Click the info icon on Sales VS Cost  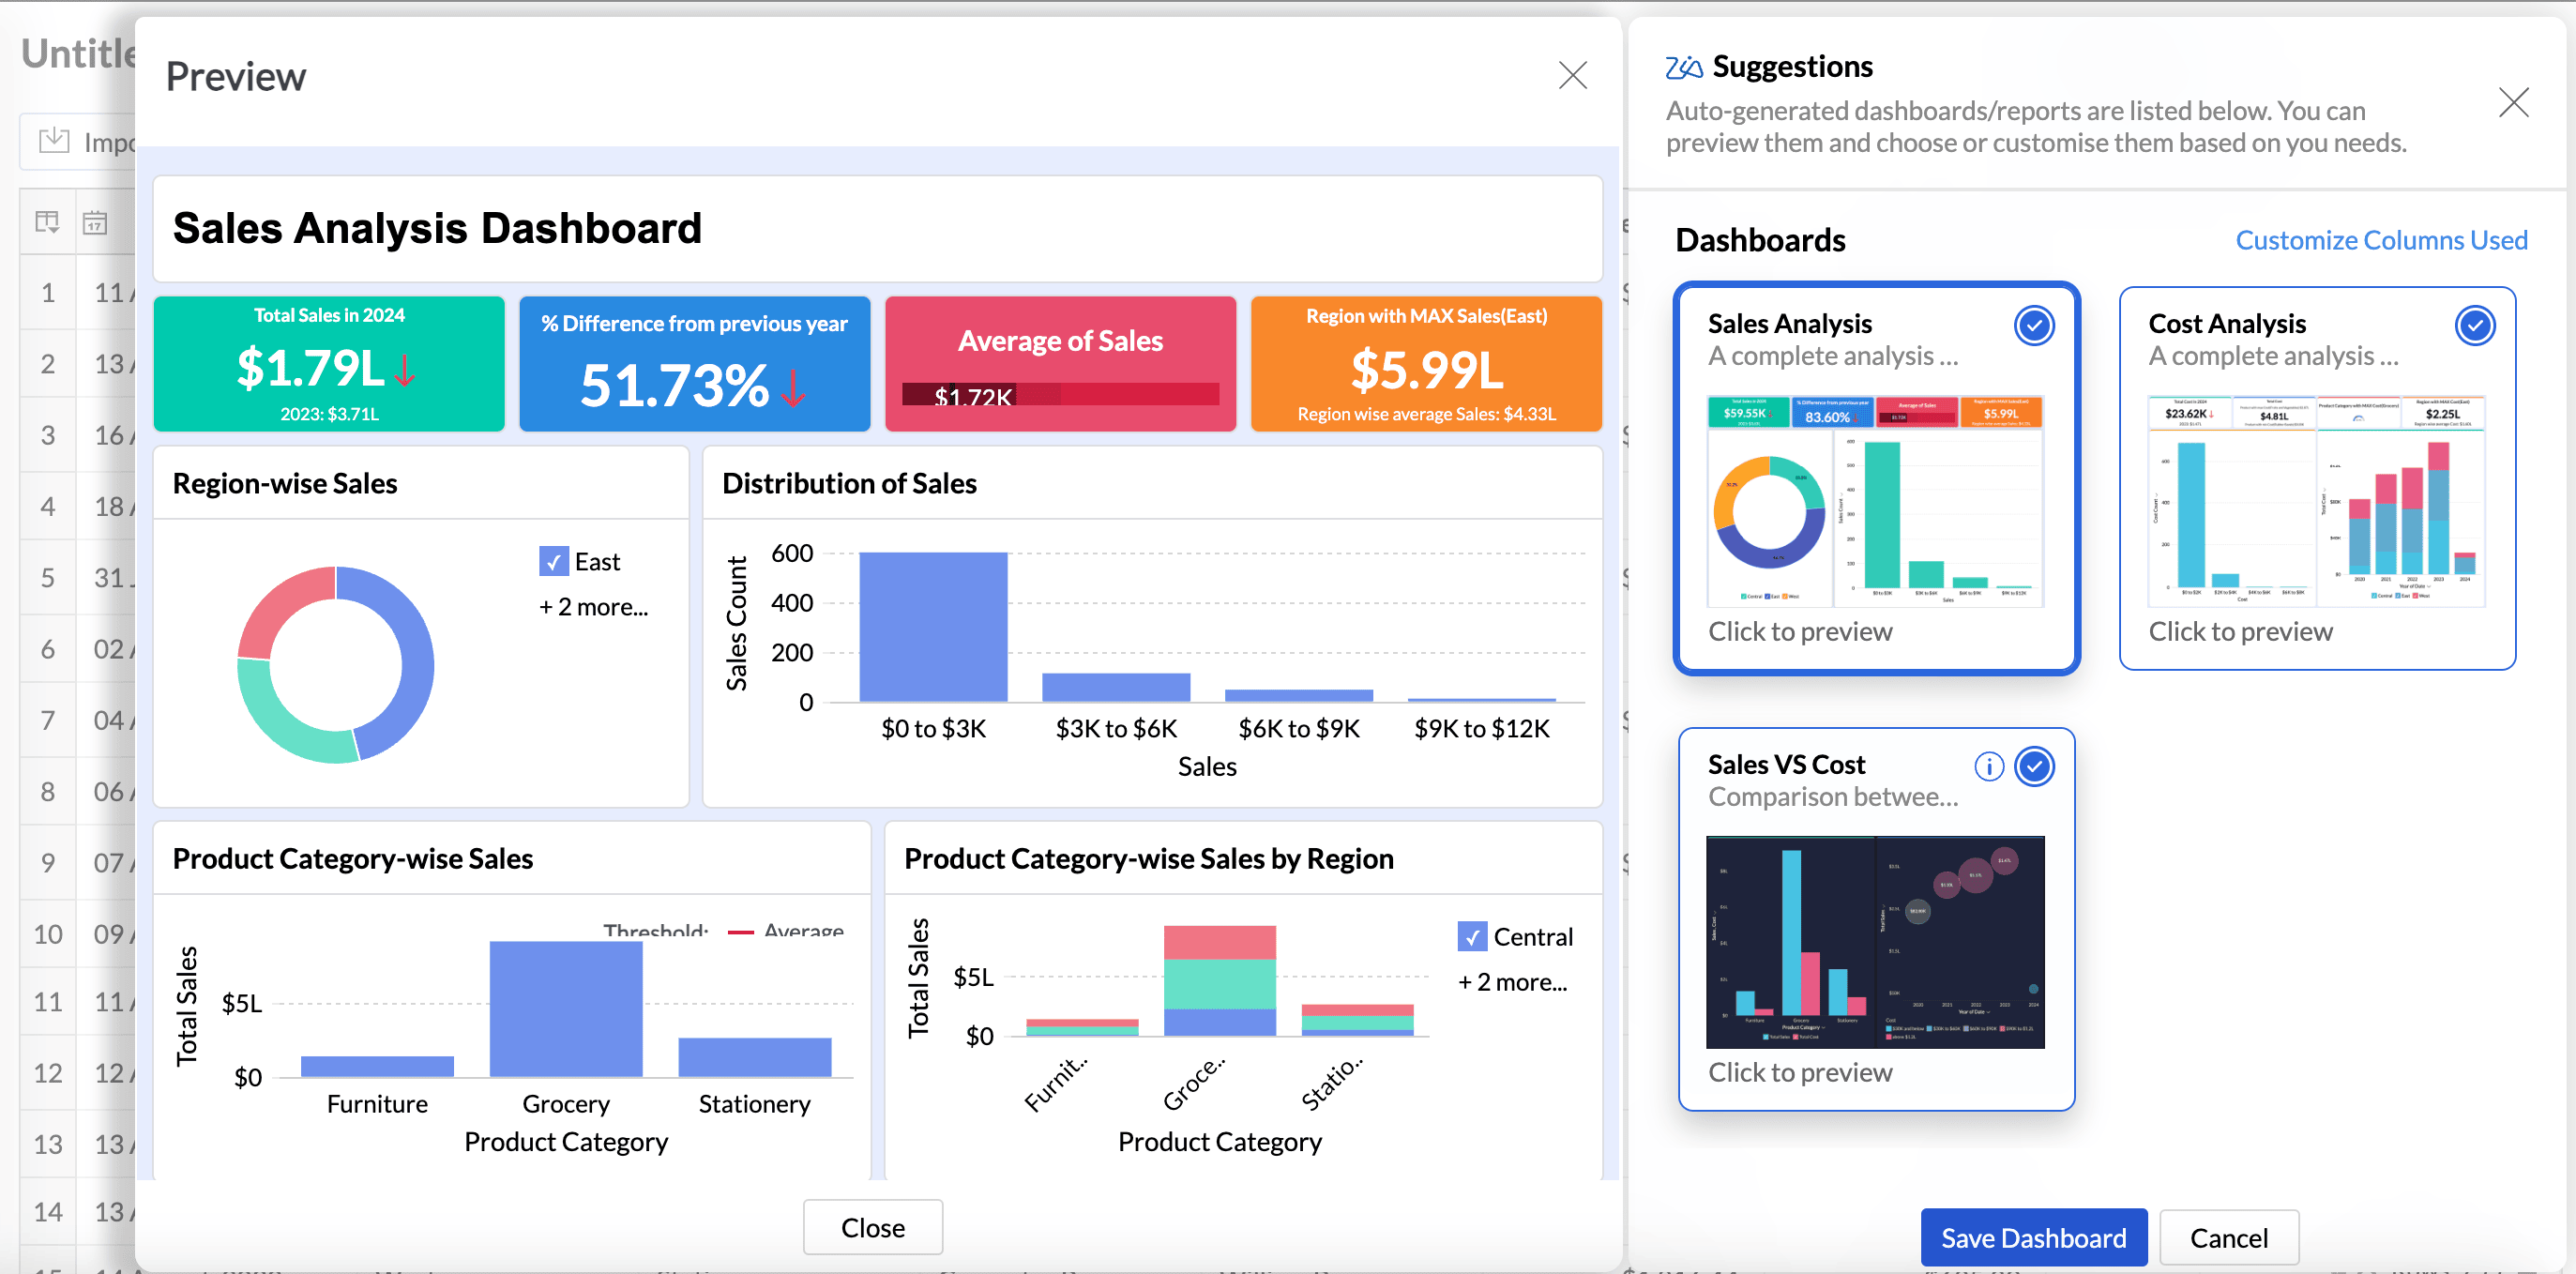click(x=1988, y=766)
